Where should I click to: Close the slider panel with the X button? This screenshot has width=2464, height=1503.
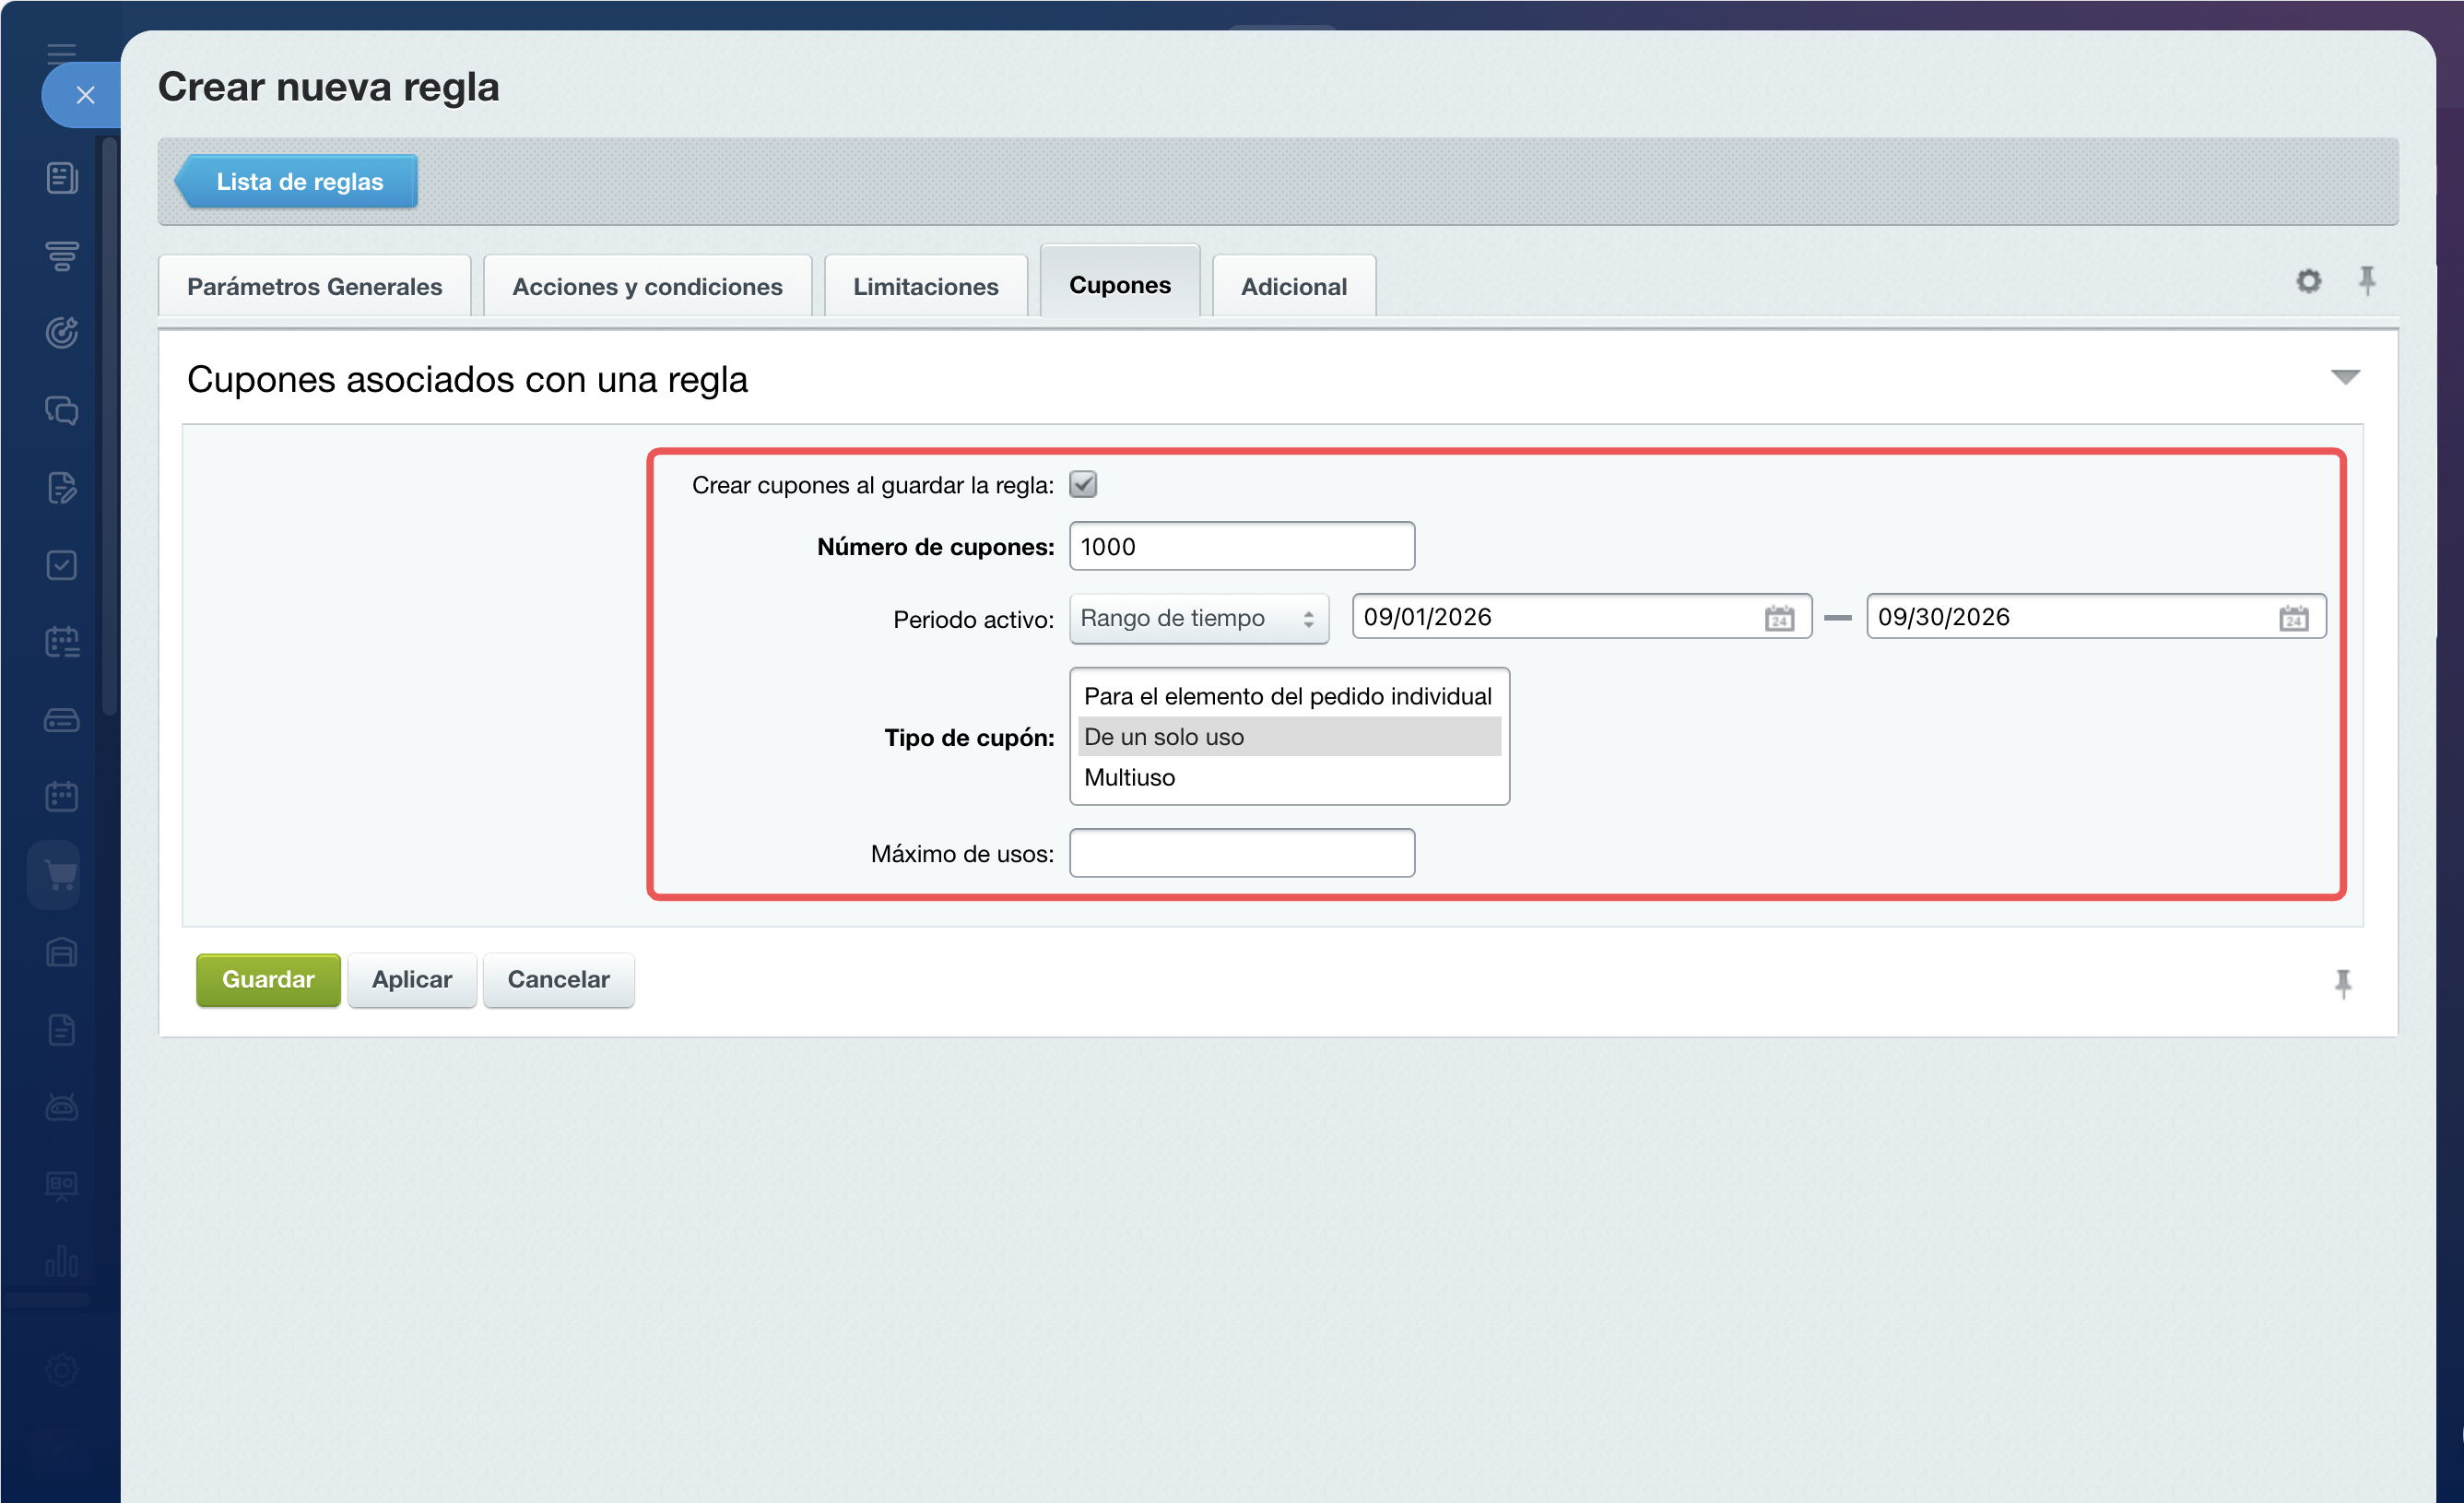[85, 95]
